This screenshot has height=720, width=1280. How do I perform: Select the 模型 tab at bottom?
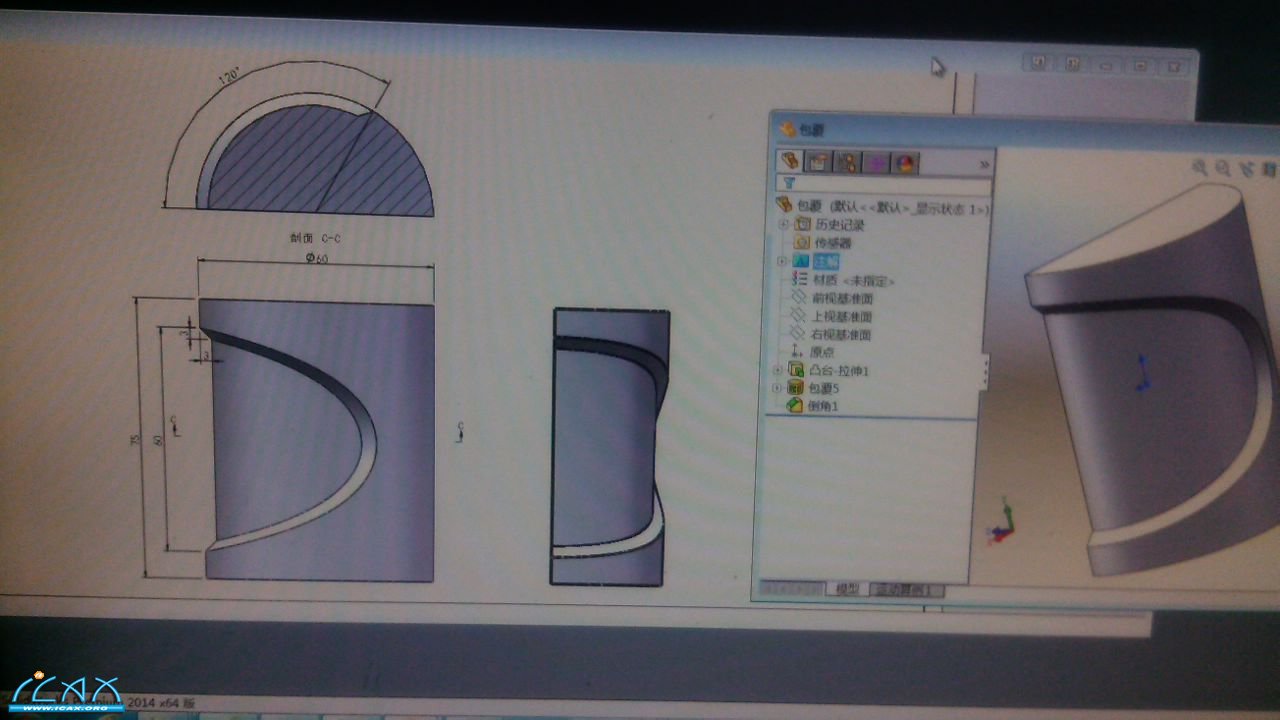pos(847,589)
